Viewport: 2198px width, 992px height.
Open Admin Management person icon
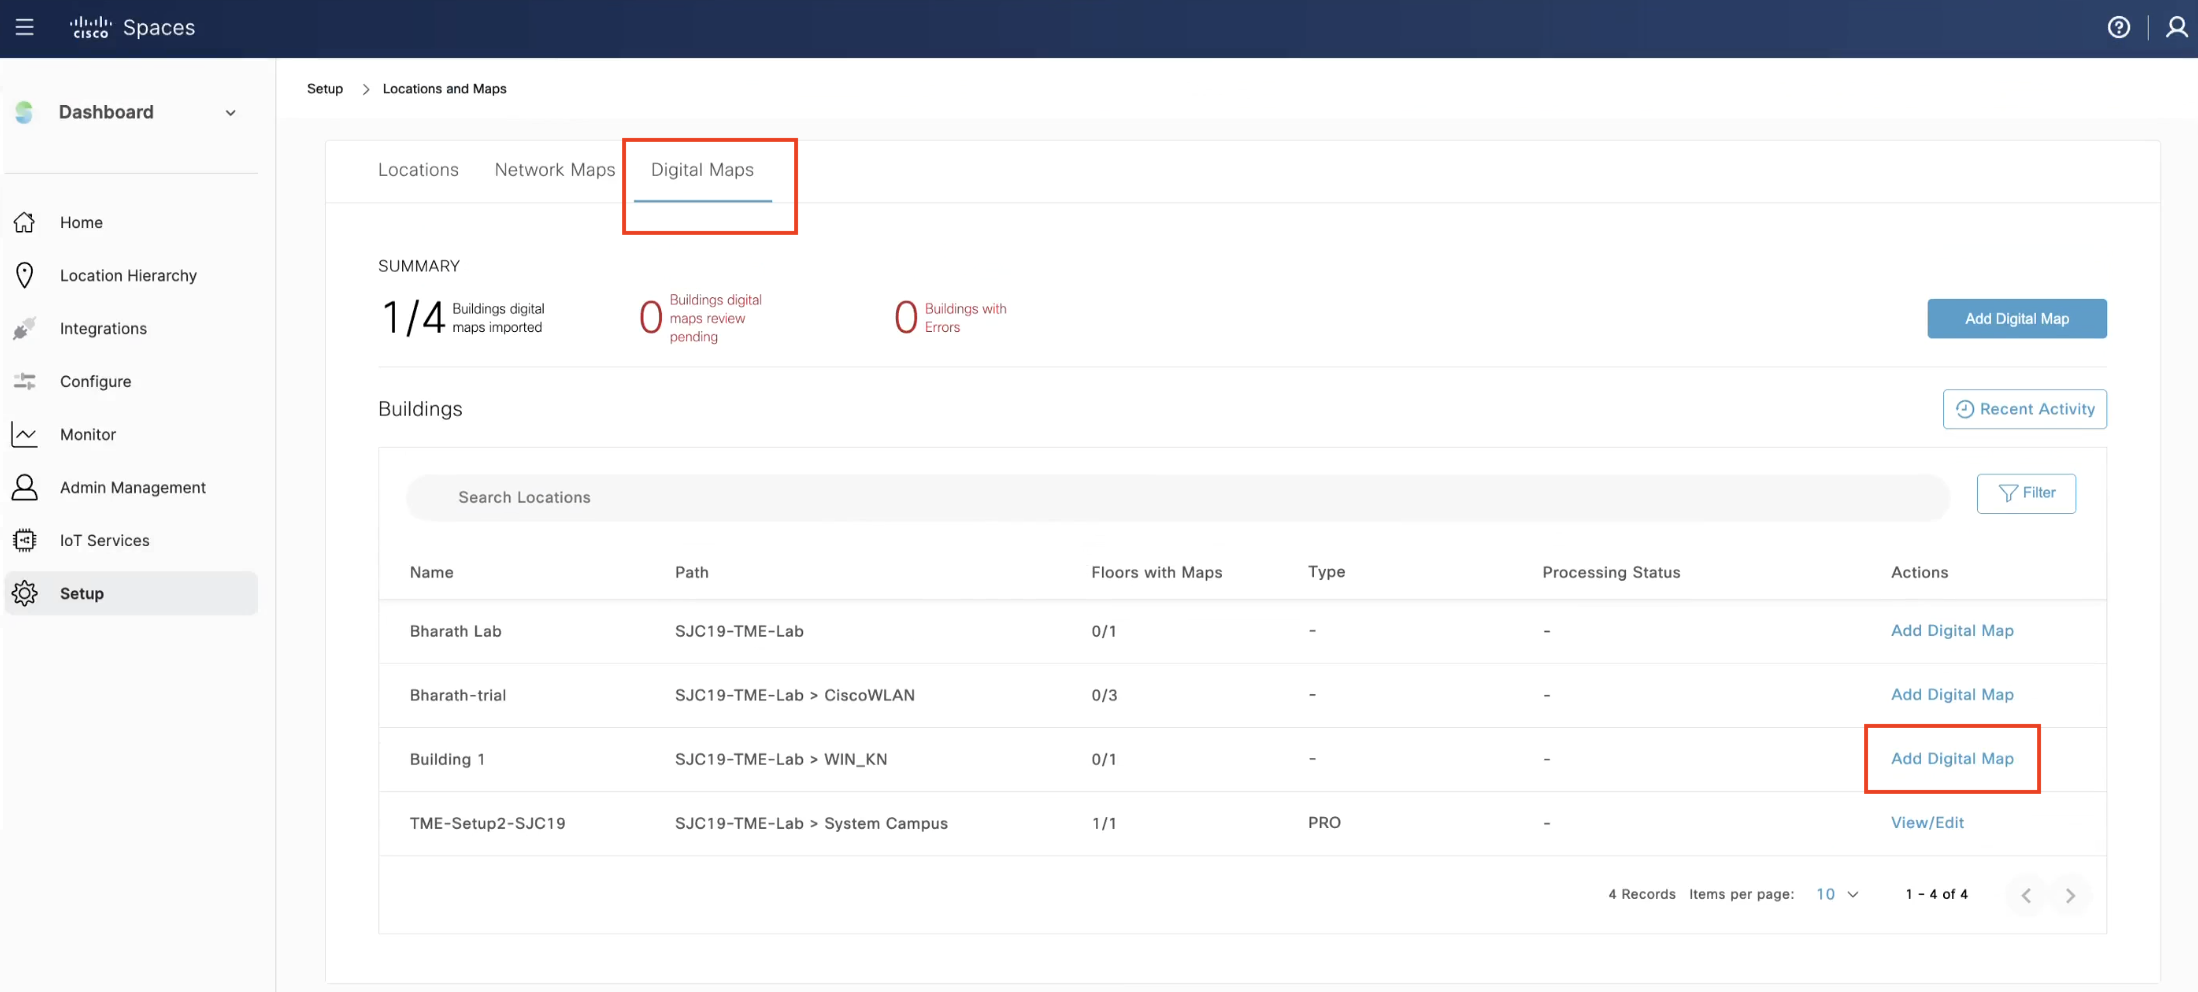point(25,487)
